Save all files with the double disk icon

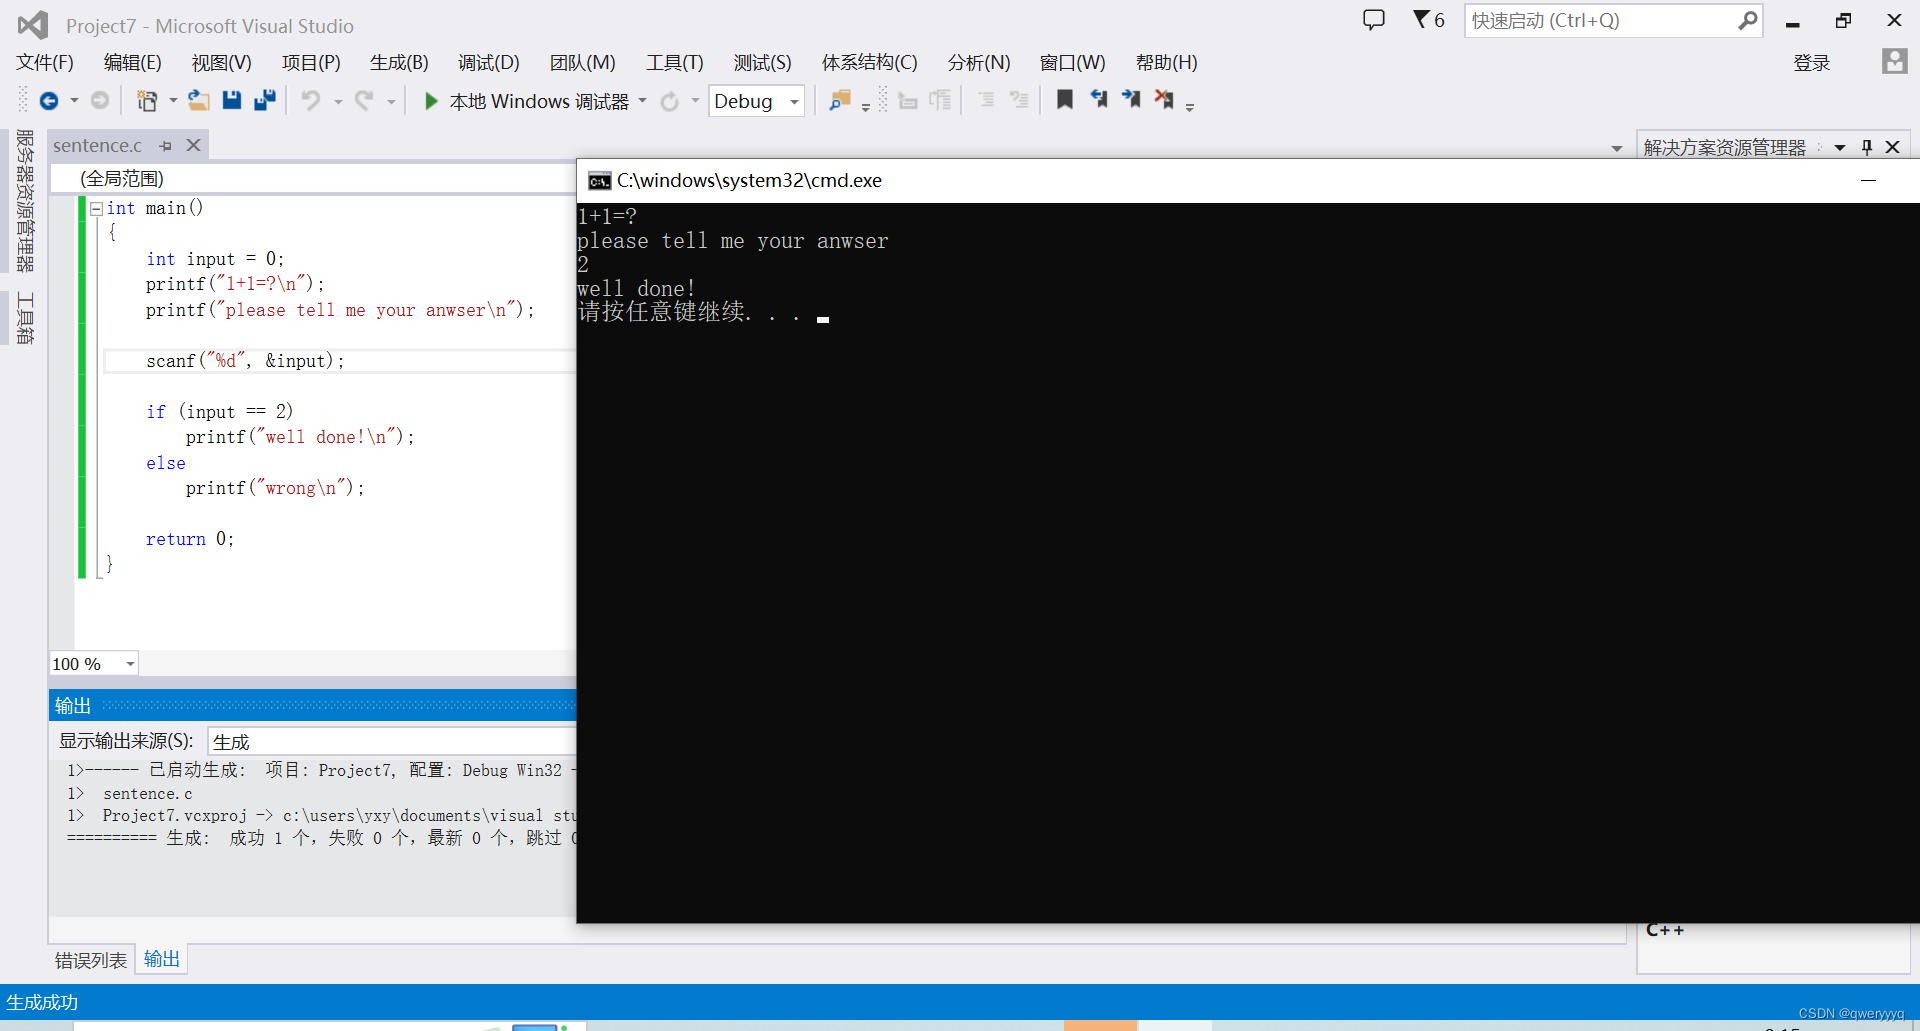tap(265, 101)
